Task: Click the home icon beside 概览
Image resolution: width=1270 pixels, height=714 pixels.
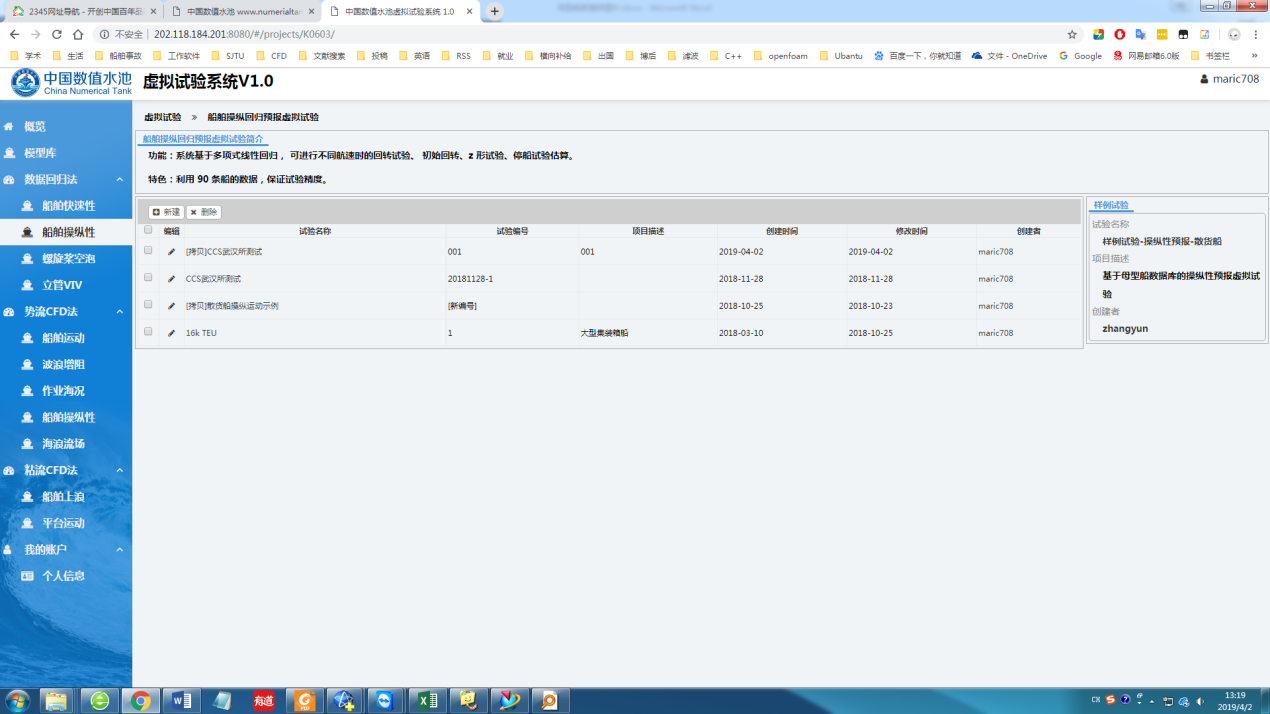Action: 9,127
